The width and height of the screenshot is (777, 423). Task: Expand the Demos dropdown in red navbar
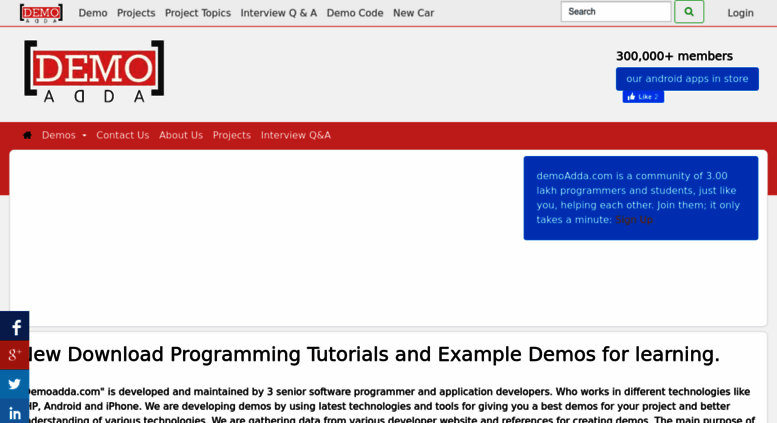pos(64,135)
